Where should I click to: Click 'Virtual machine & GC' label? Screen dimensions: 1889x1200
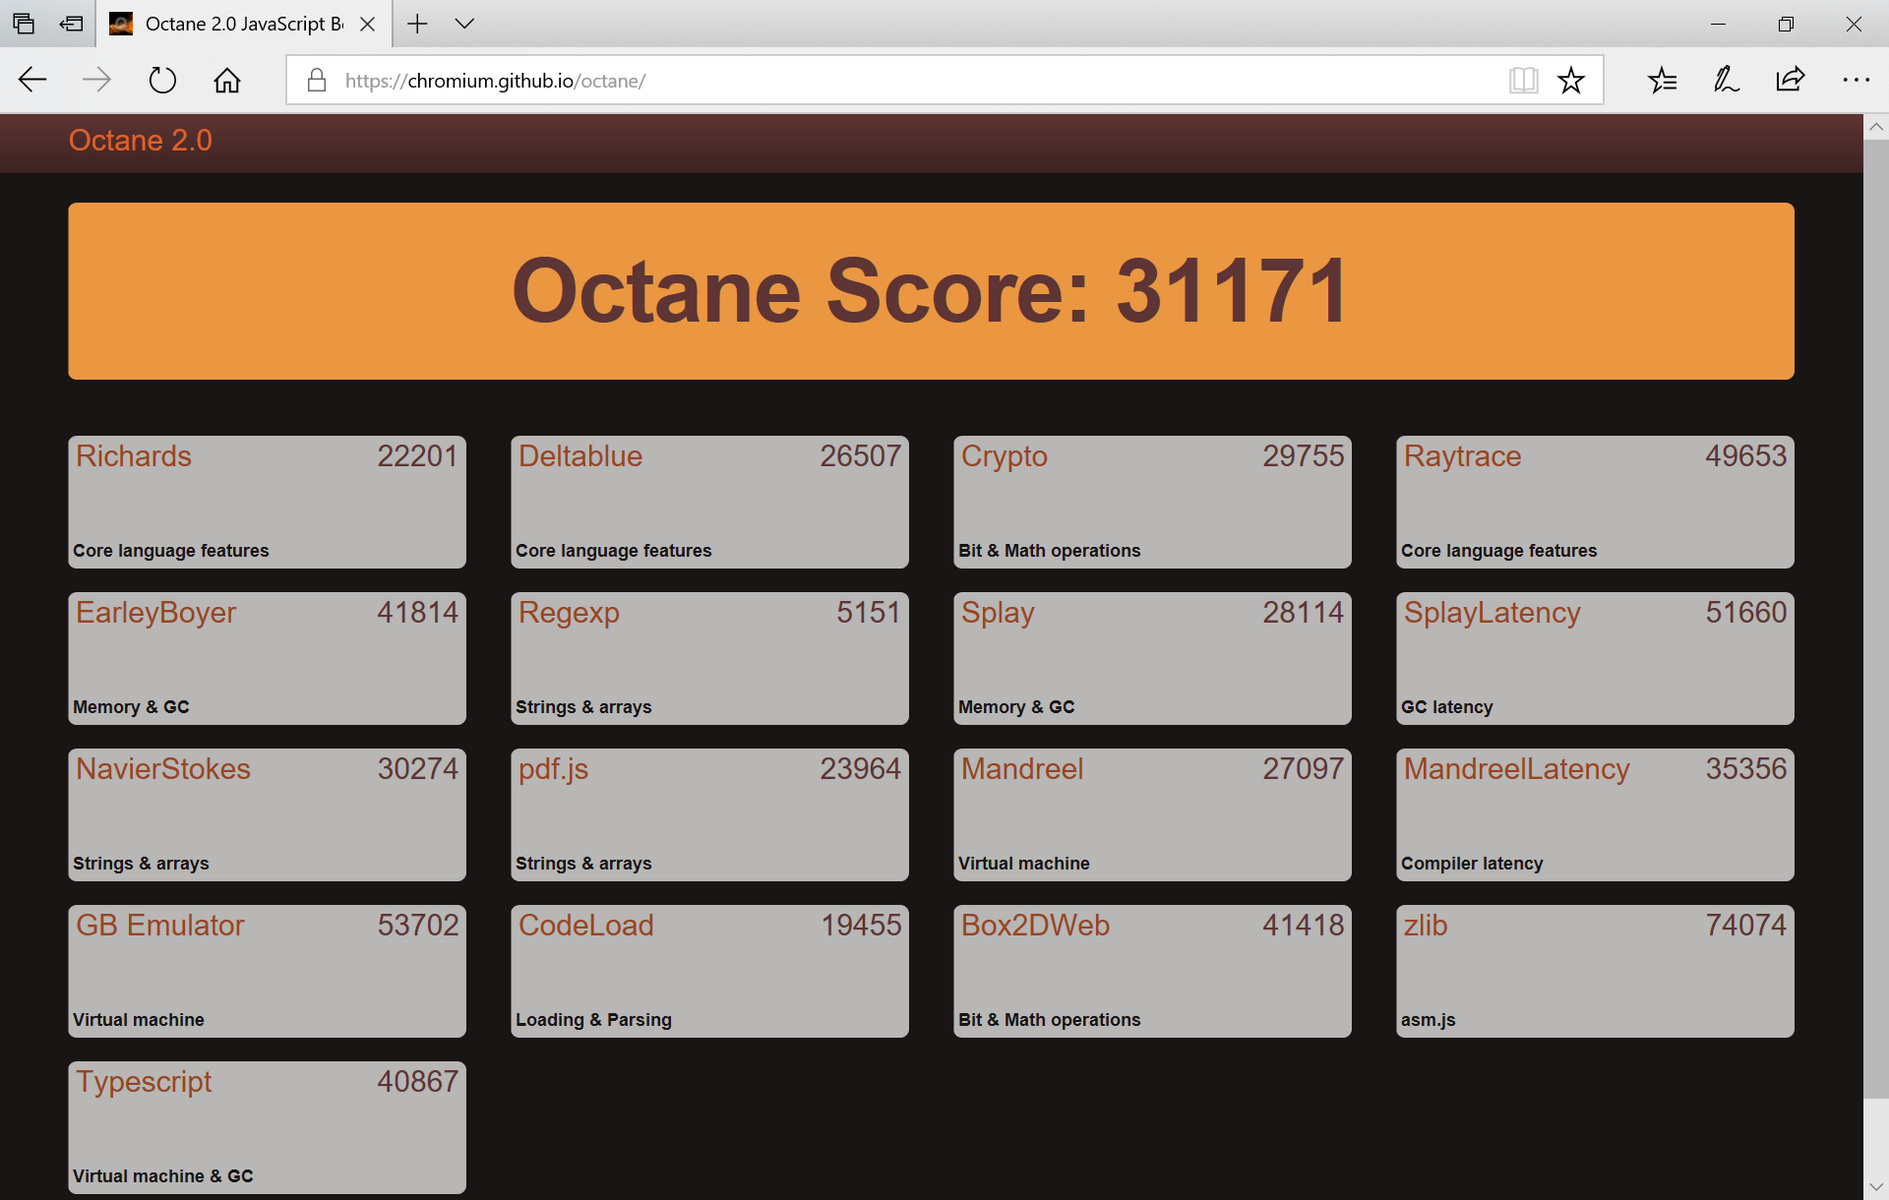(x=163, y=1176)
